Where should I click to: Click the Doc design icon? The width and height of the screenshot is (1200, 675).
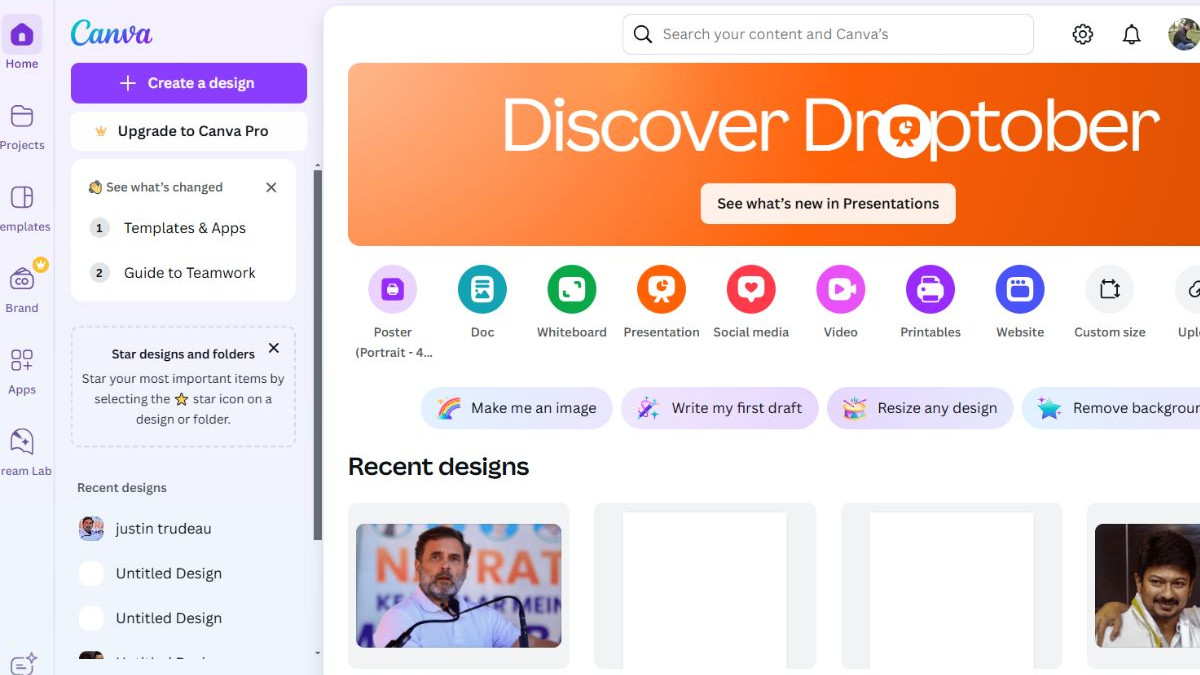[482, 290]
